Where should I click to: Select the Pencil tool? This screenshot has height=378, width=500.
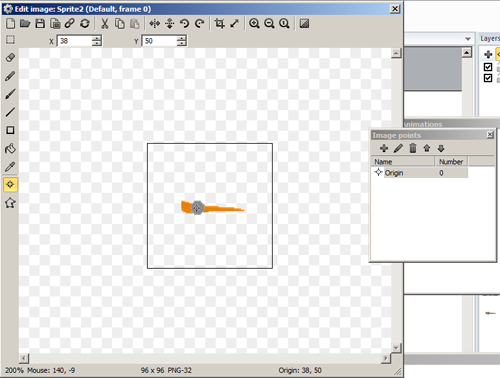[x=10, y=76]
